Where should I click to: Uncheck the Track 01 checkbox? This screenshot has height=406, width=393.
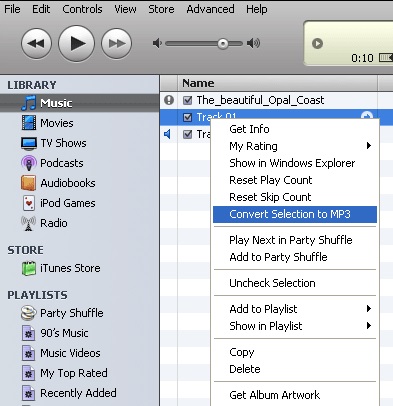(188, 117)
